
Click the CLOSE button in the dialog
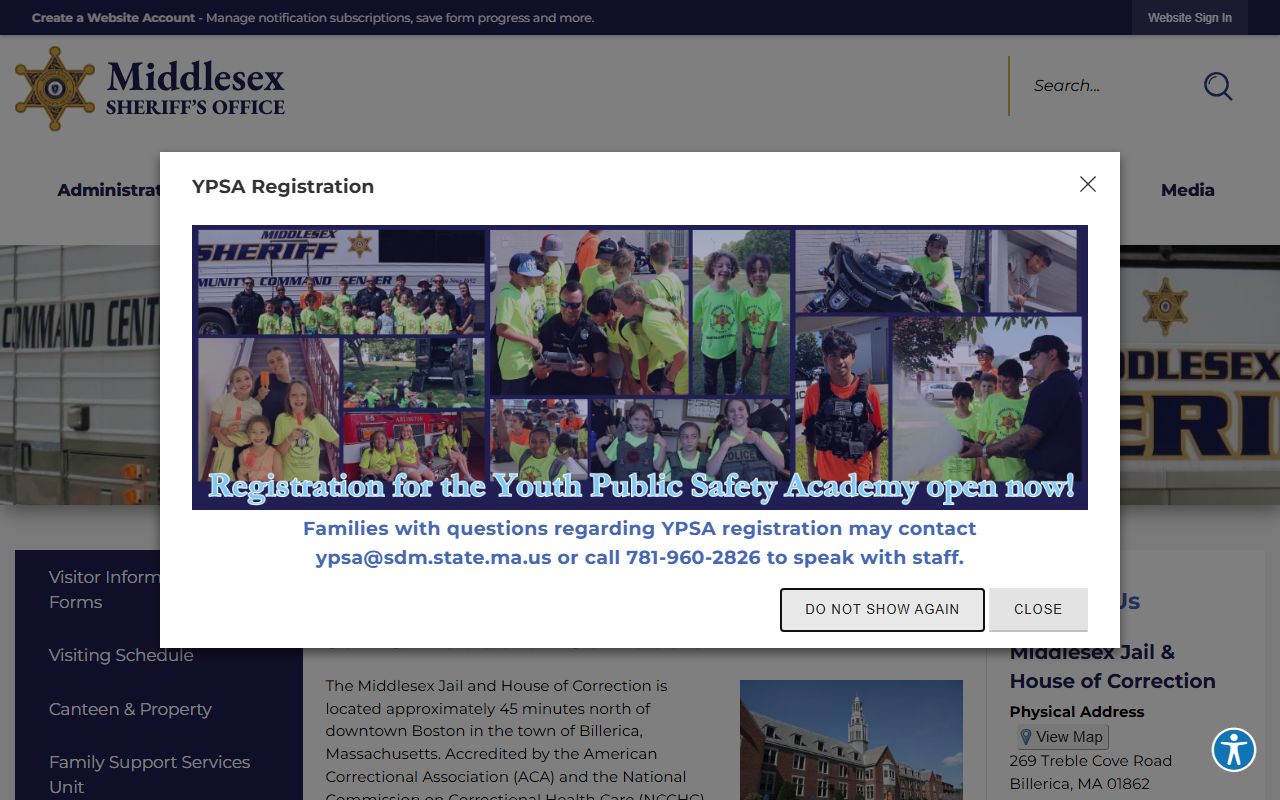click(x=1038, y=609)
